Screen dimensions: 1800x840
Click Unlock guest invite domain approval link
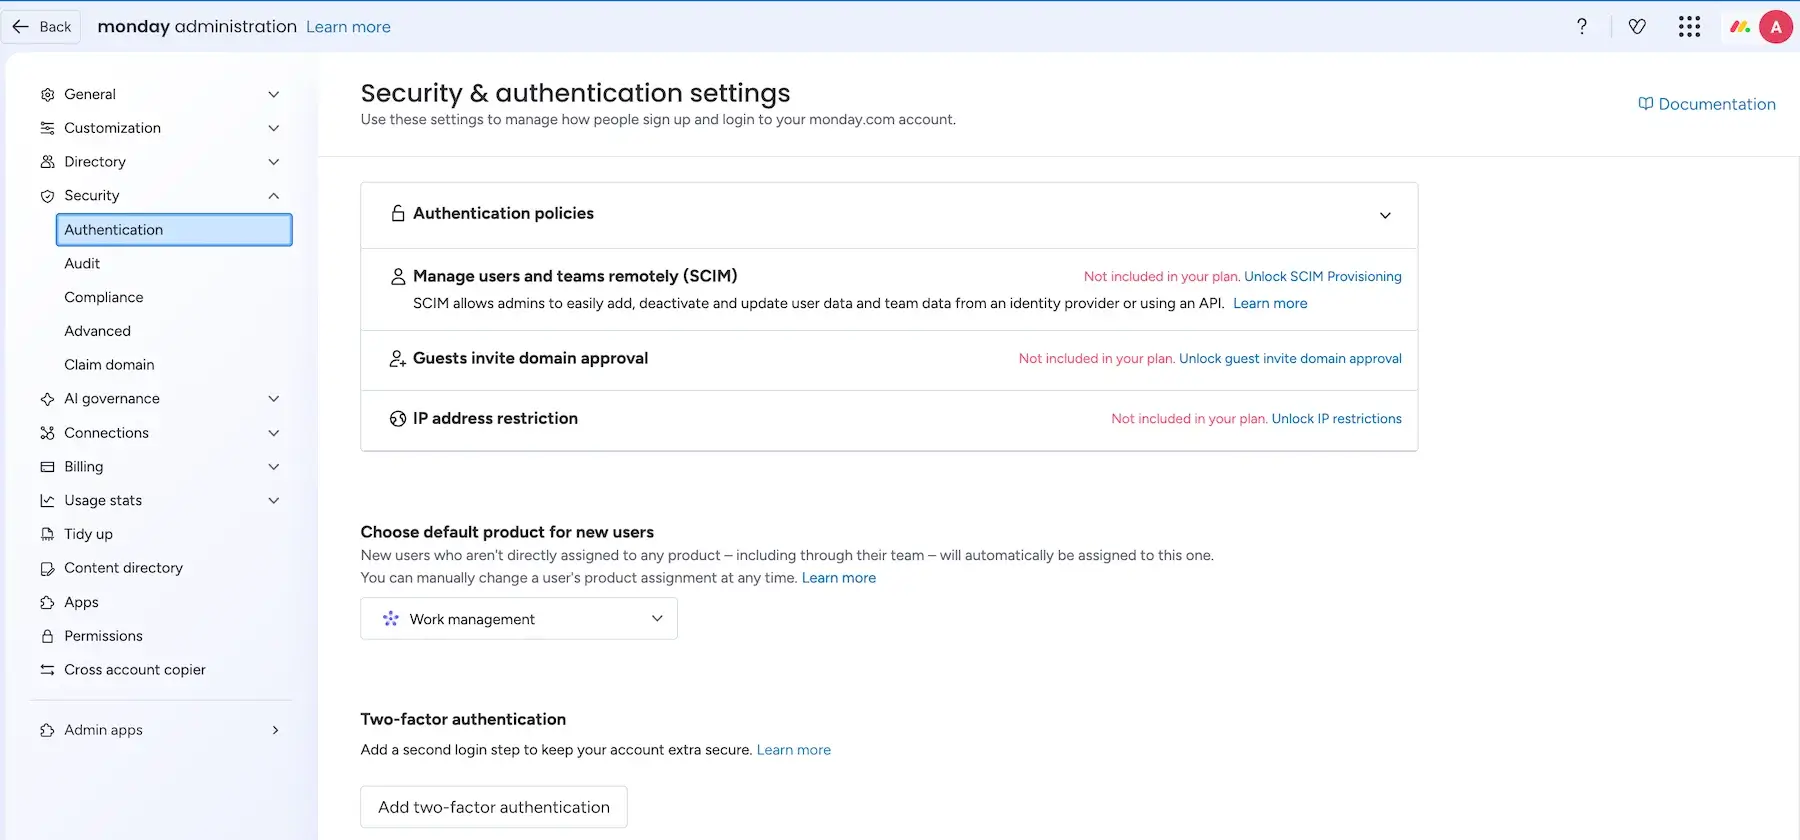pos(1290,359)
